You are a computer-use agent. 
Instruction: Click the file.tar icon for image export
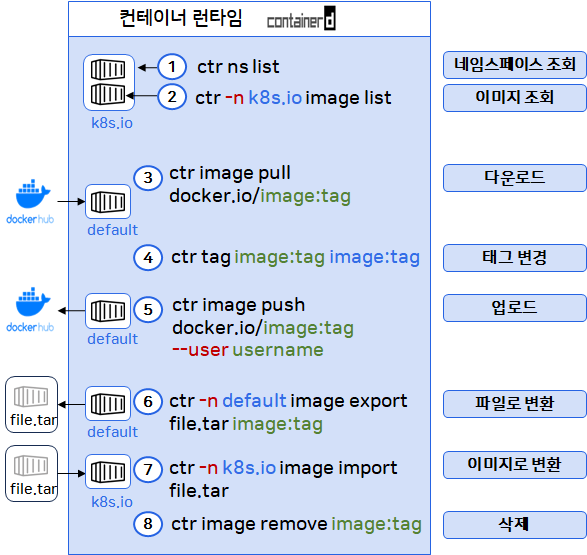pos(31,405)
